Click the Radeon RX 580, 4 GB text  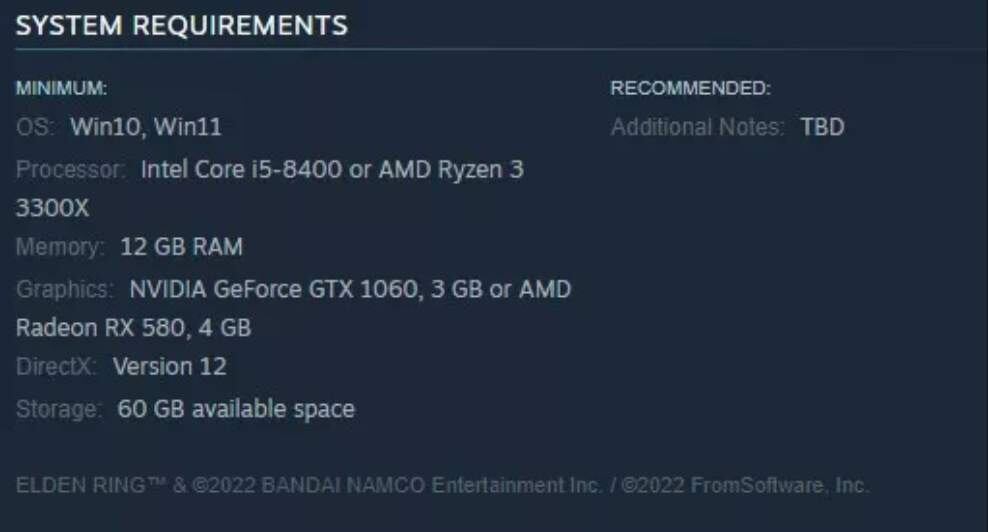[x=133, y=328]
